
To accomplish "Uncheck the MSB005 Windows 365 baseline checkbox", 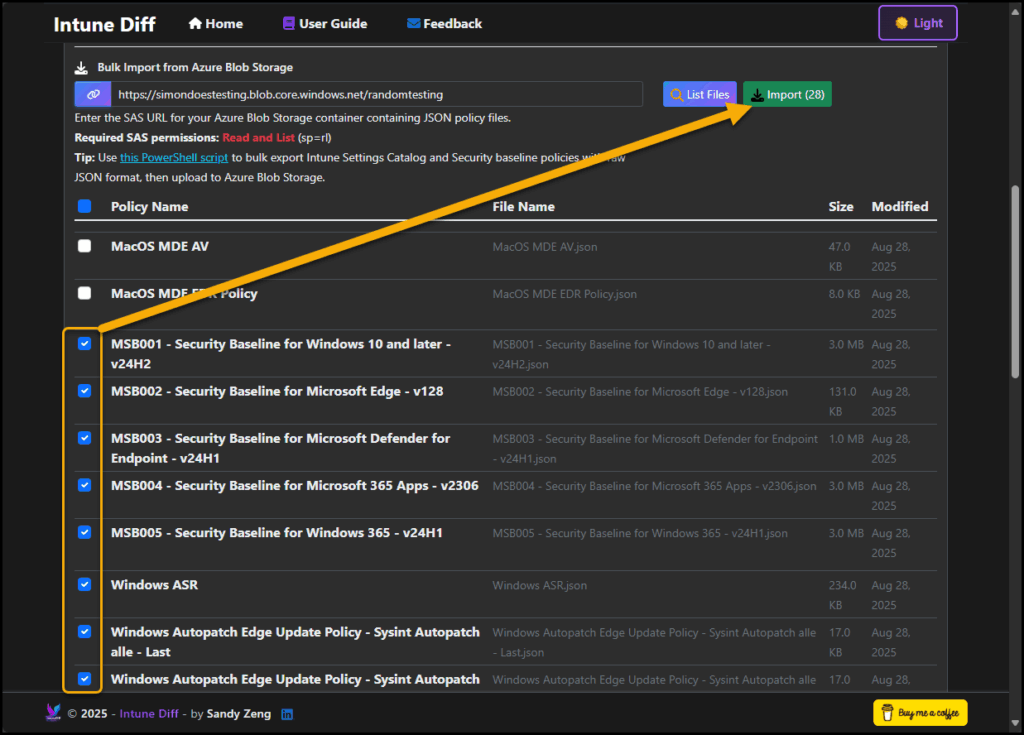I will pos(84,532).
